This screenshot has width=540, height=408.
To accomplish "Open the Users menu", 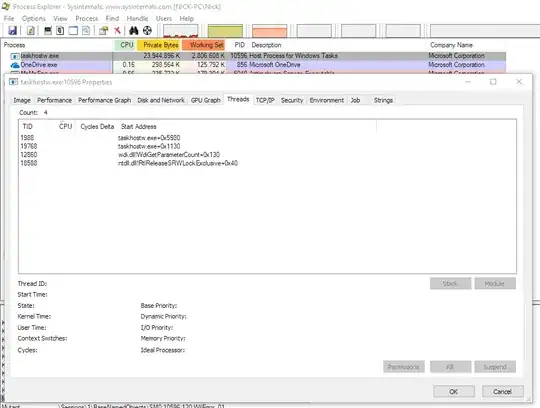I will (164, 19).
